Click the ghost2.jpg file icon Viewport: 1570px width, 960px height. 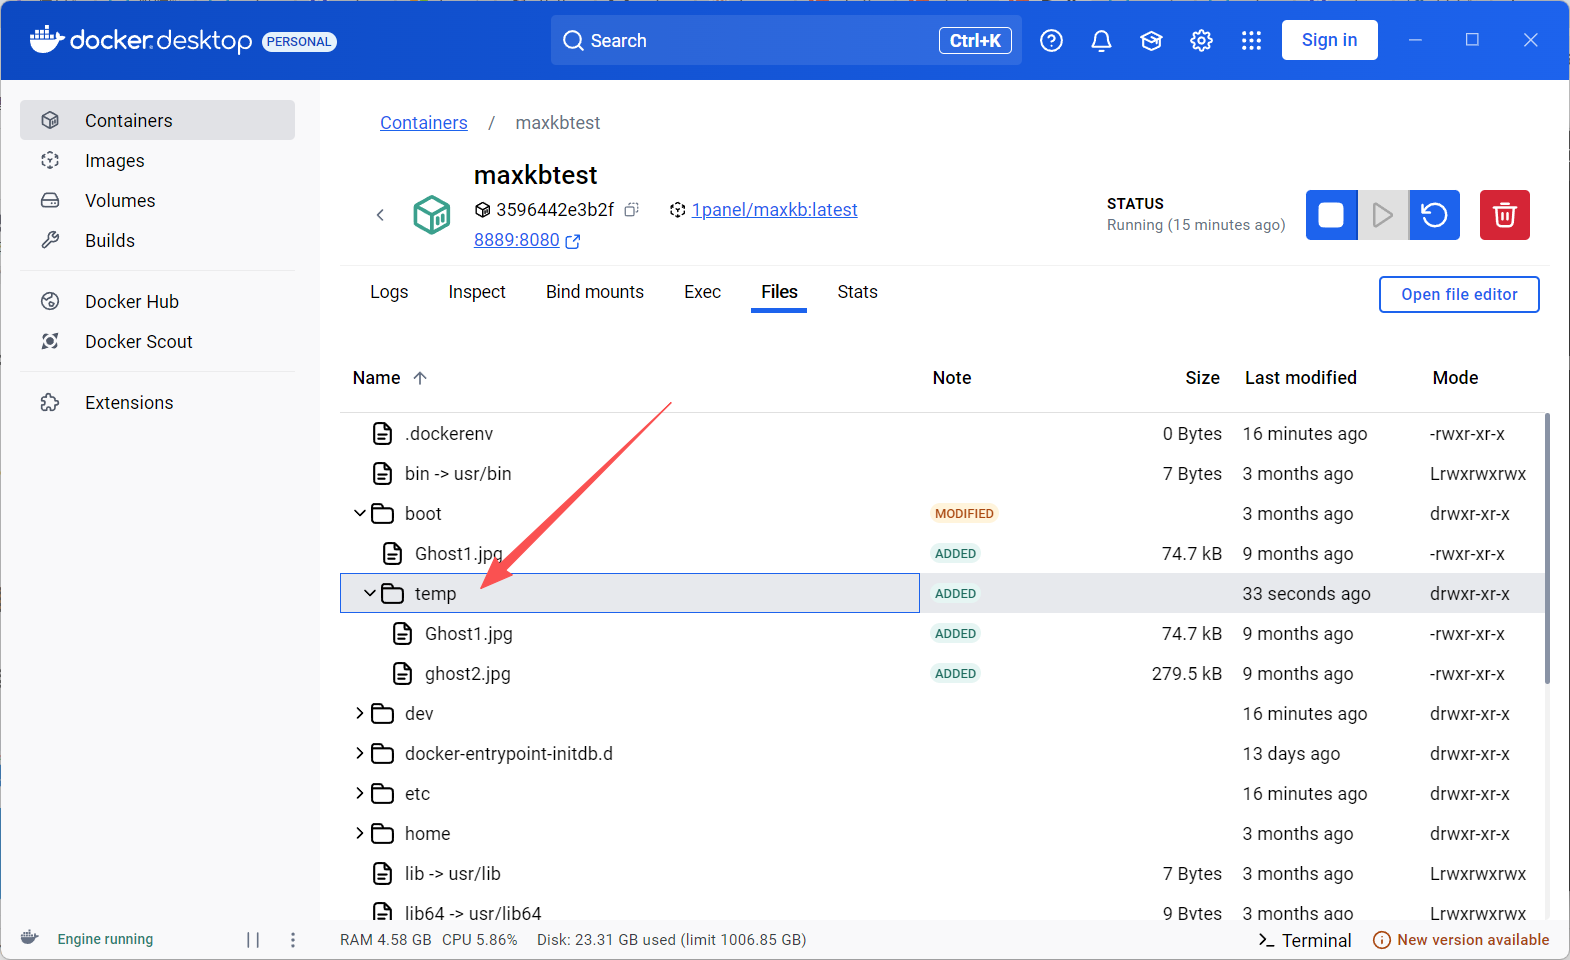point(402,673)
